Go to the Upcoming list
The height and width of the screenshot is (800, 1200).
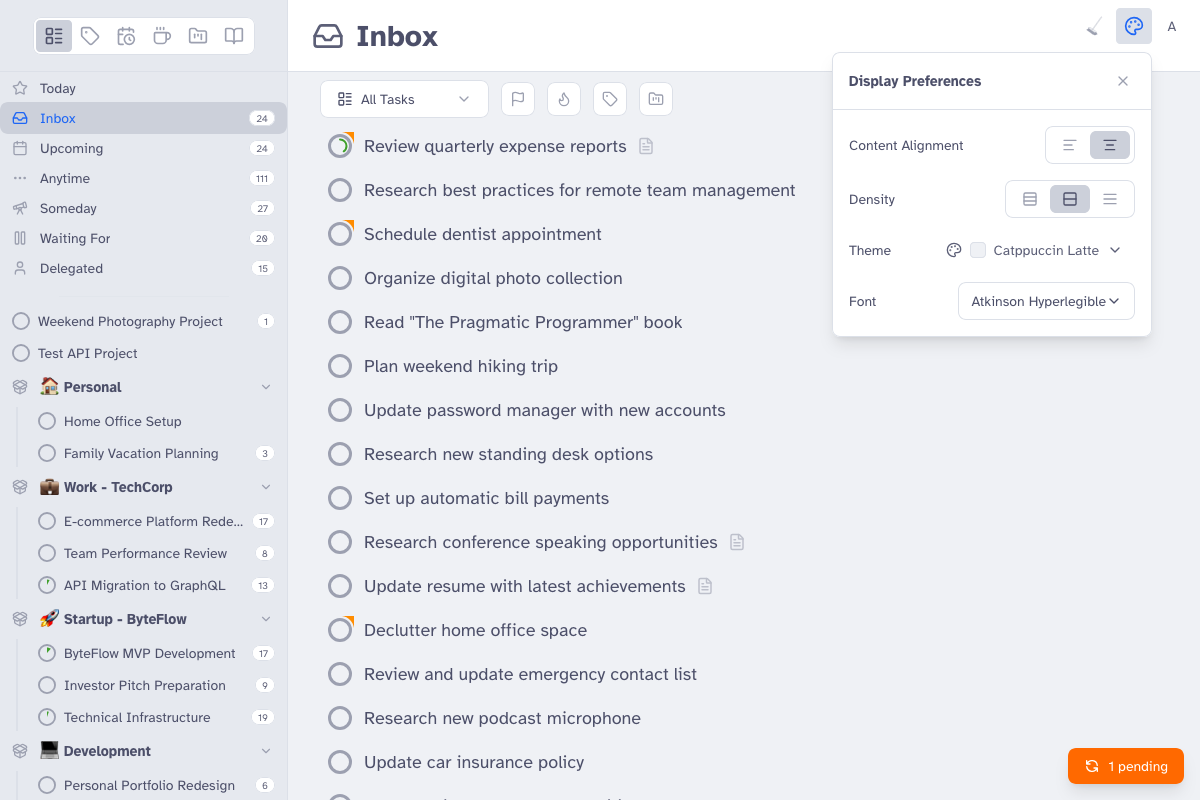[71, 148]
